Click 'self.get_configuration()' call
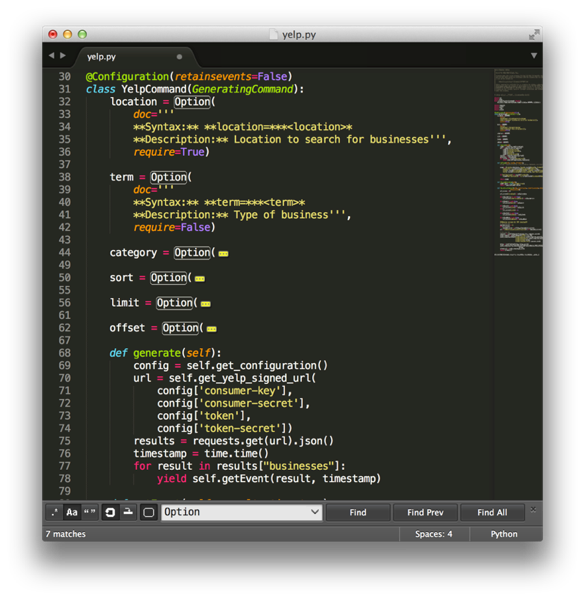The image size is (585, 600). (257, 365)
